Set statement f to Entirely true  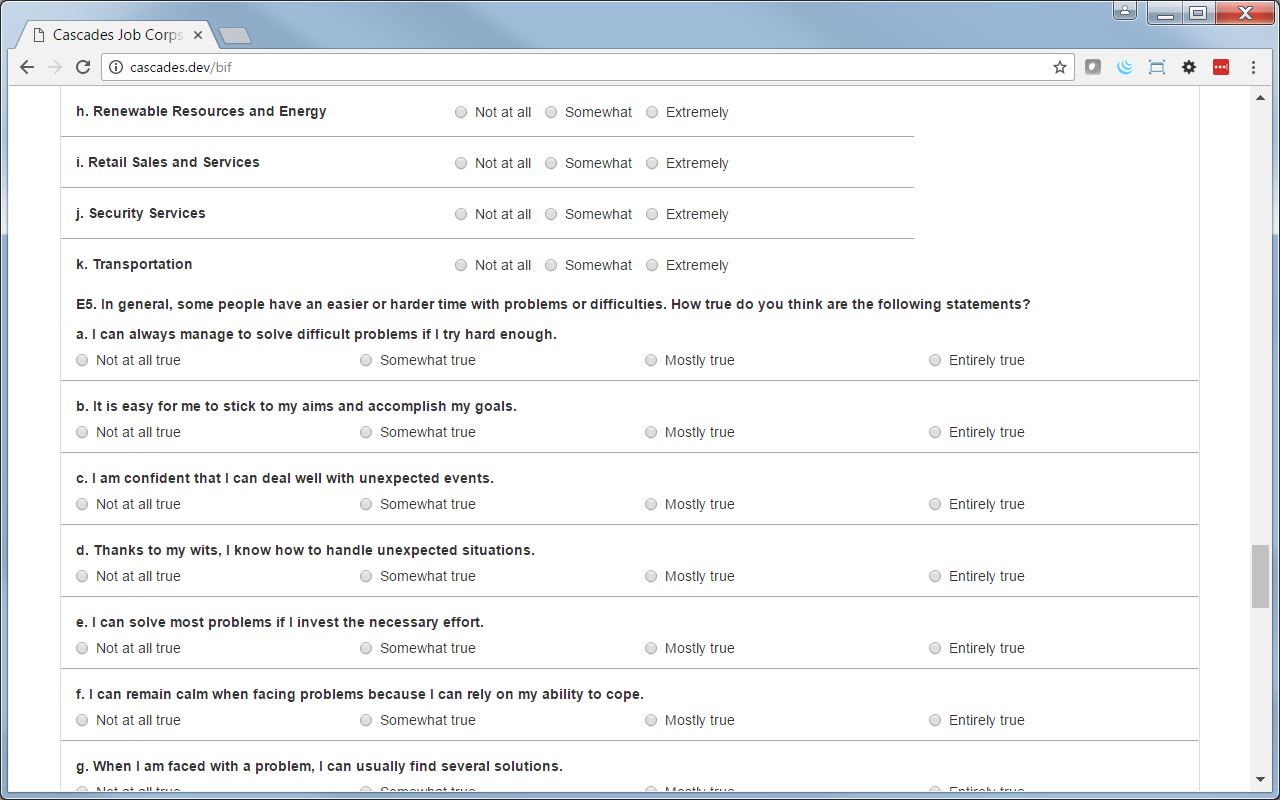935,720
